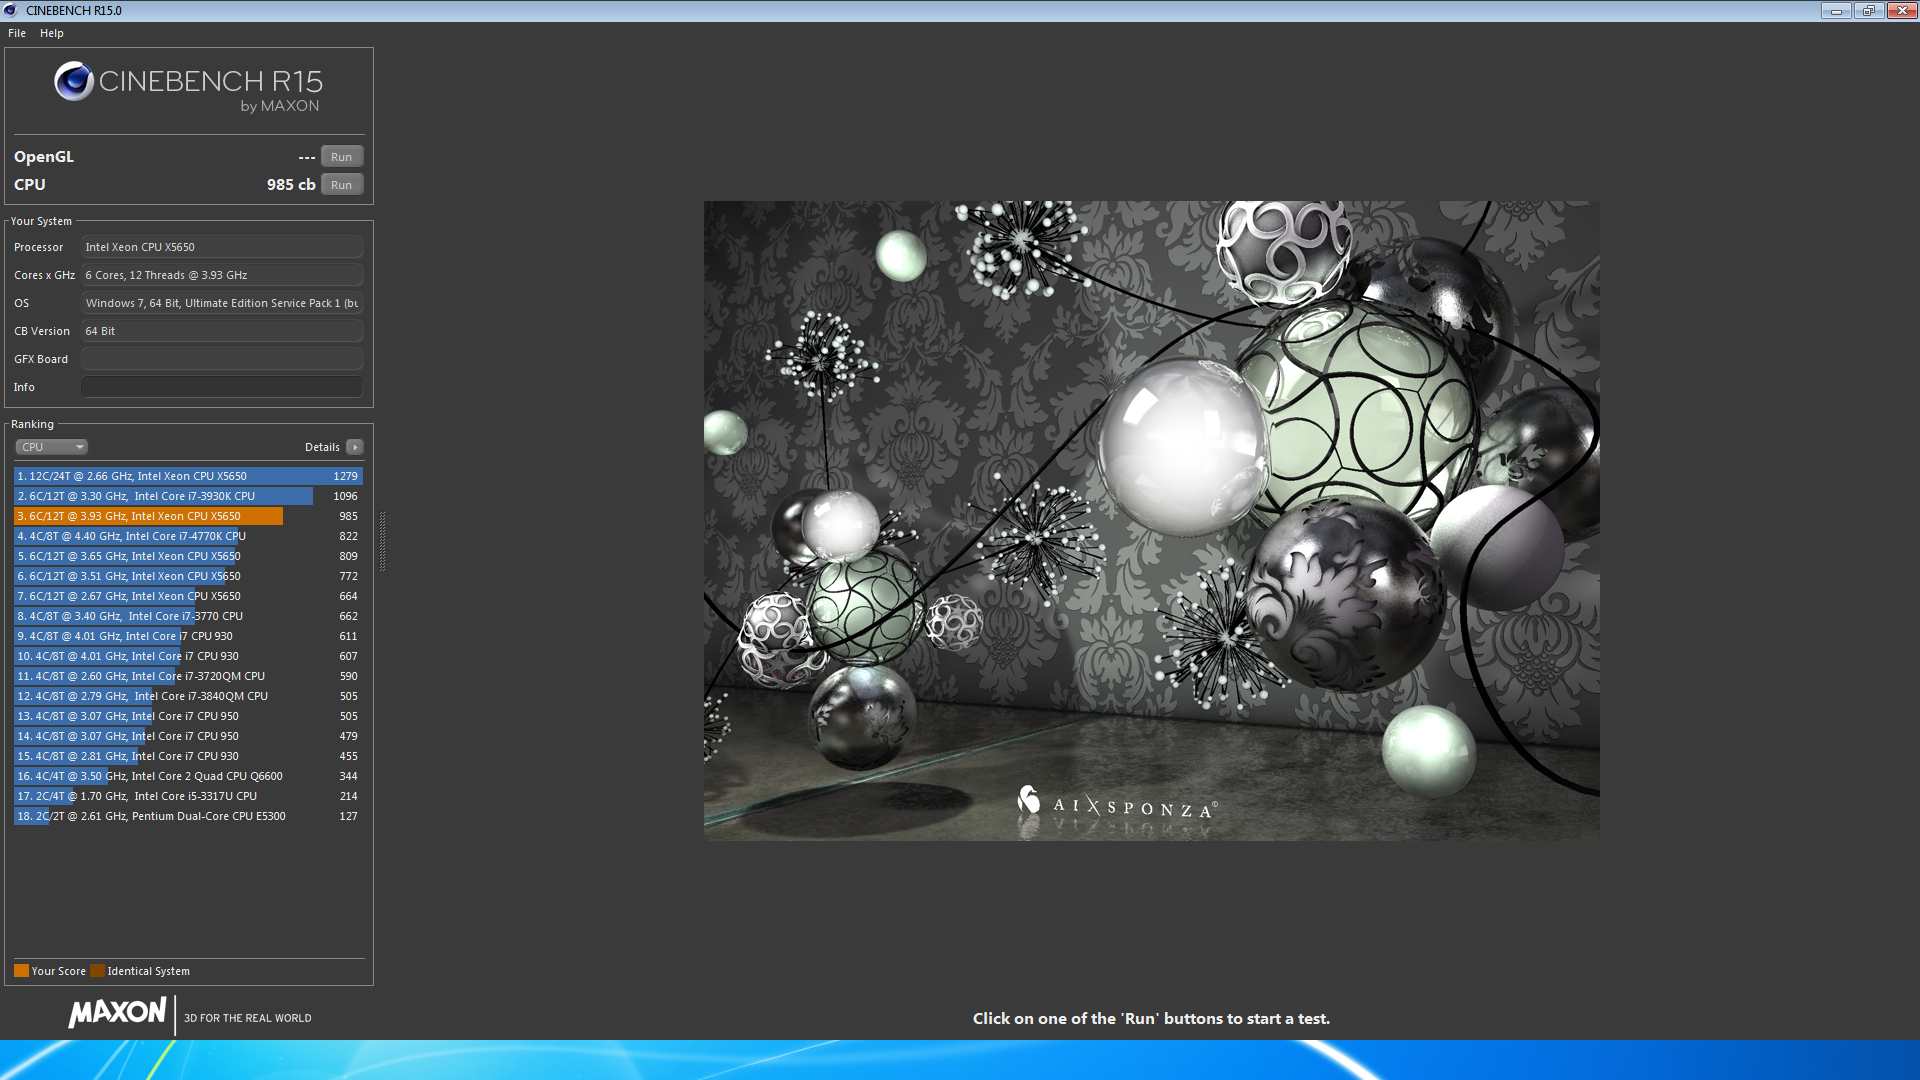This screenshot has height=1080, width=1920.
Task: Click the Details label in Ranking
Action: click(x=322, y=447)
